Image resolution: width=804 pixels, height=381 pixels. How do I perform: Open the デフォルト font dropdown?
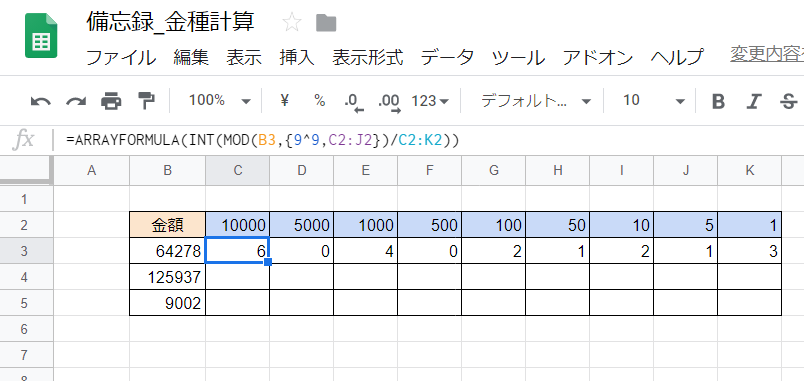535,101
